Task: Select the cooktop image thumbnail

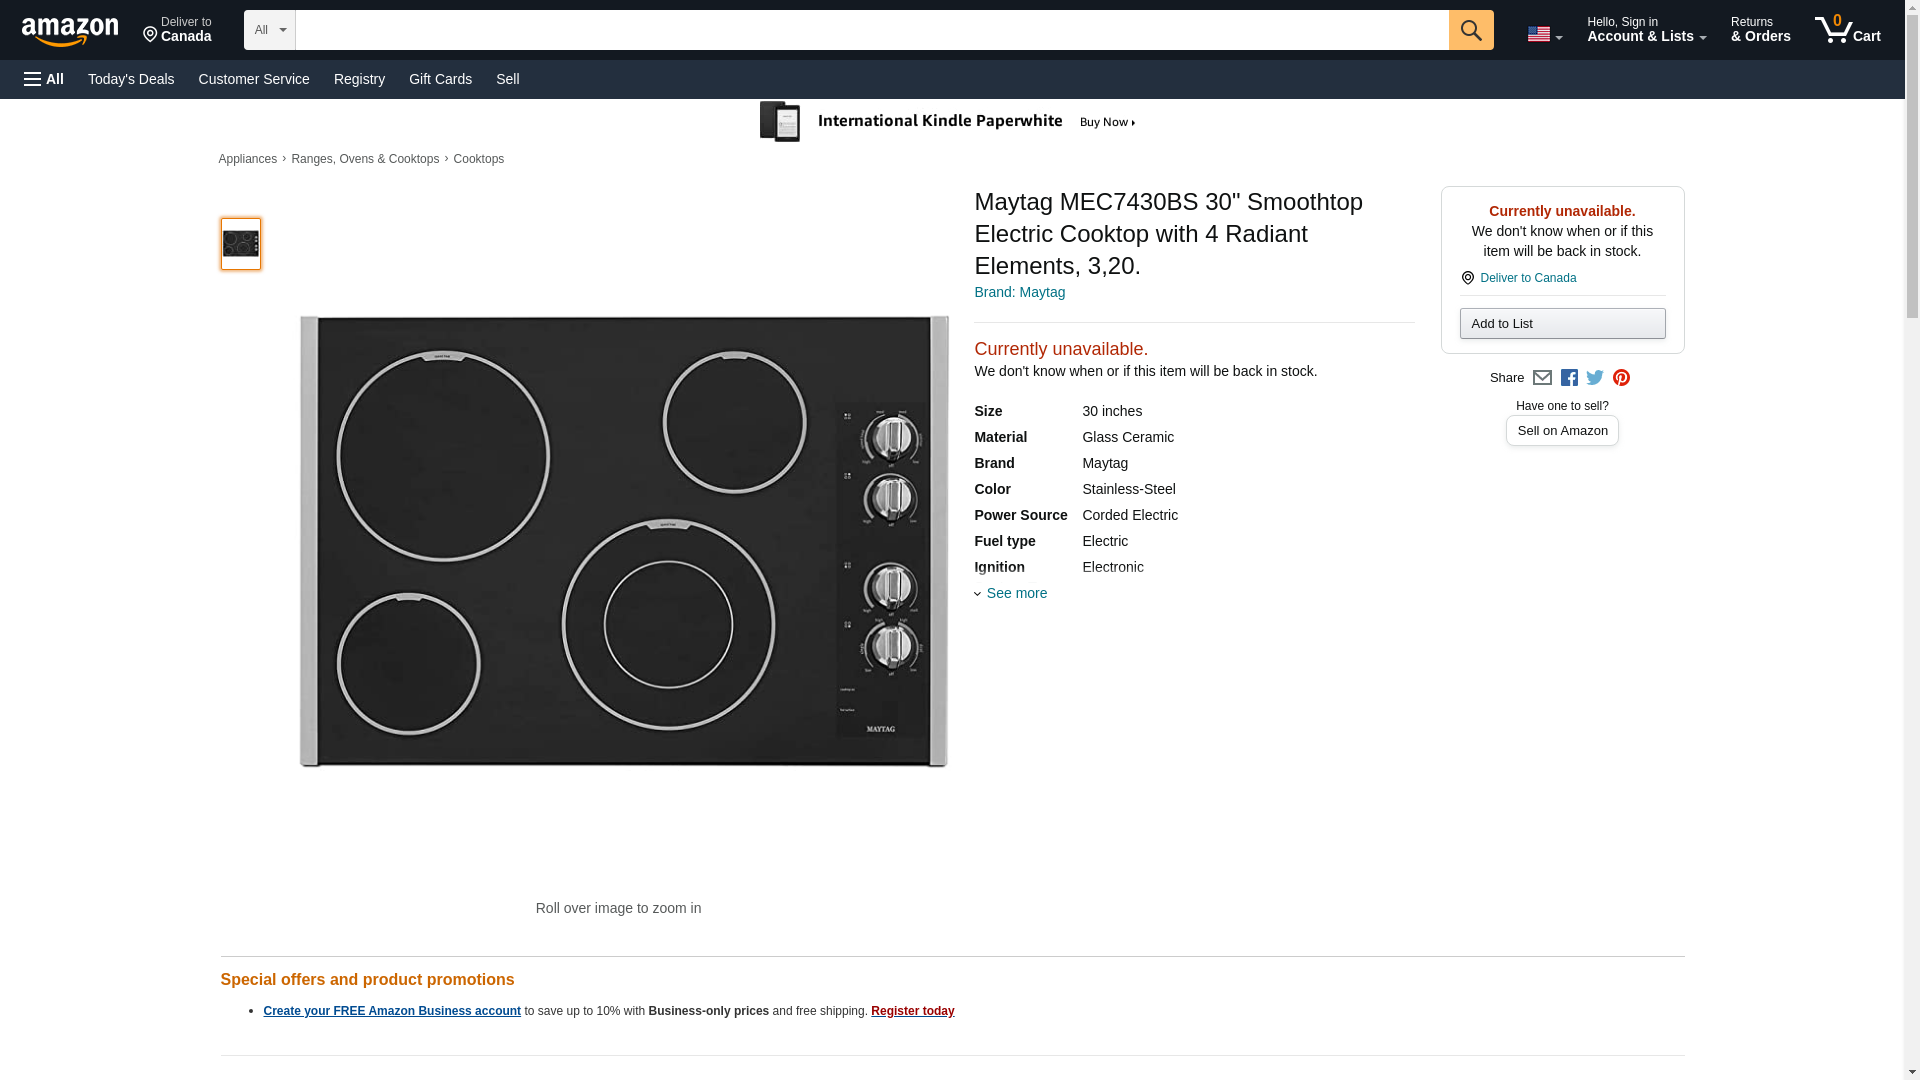Action: coord(240,244)
